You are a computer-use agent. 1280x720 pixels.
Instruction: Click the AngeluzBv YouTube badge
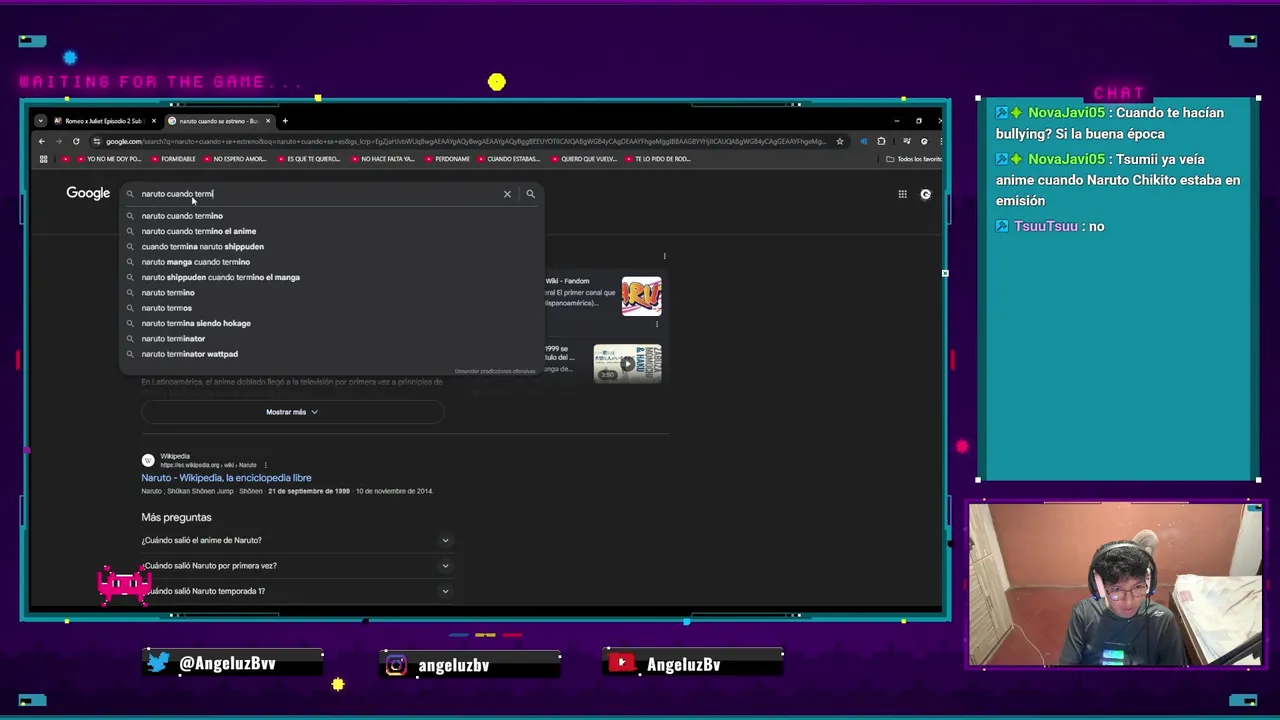point(693,664)
